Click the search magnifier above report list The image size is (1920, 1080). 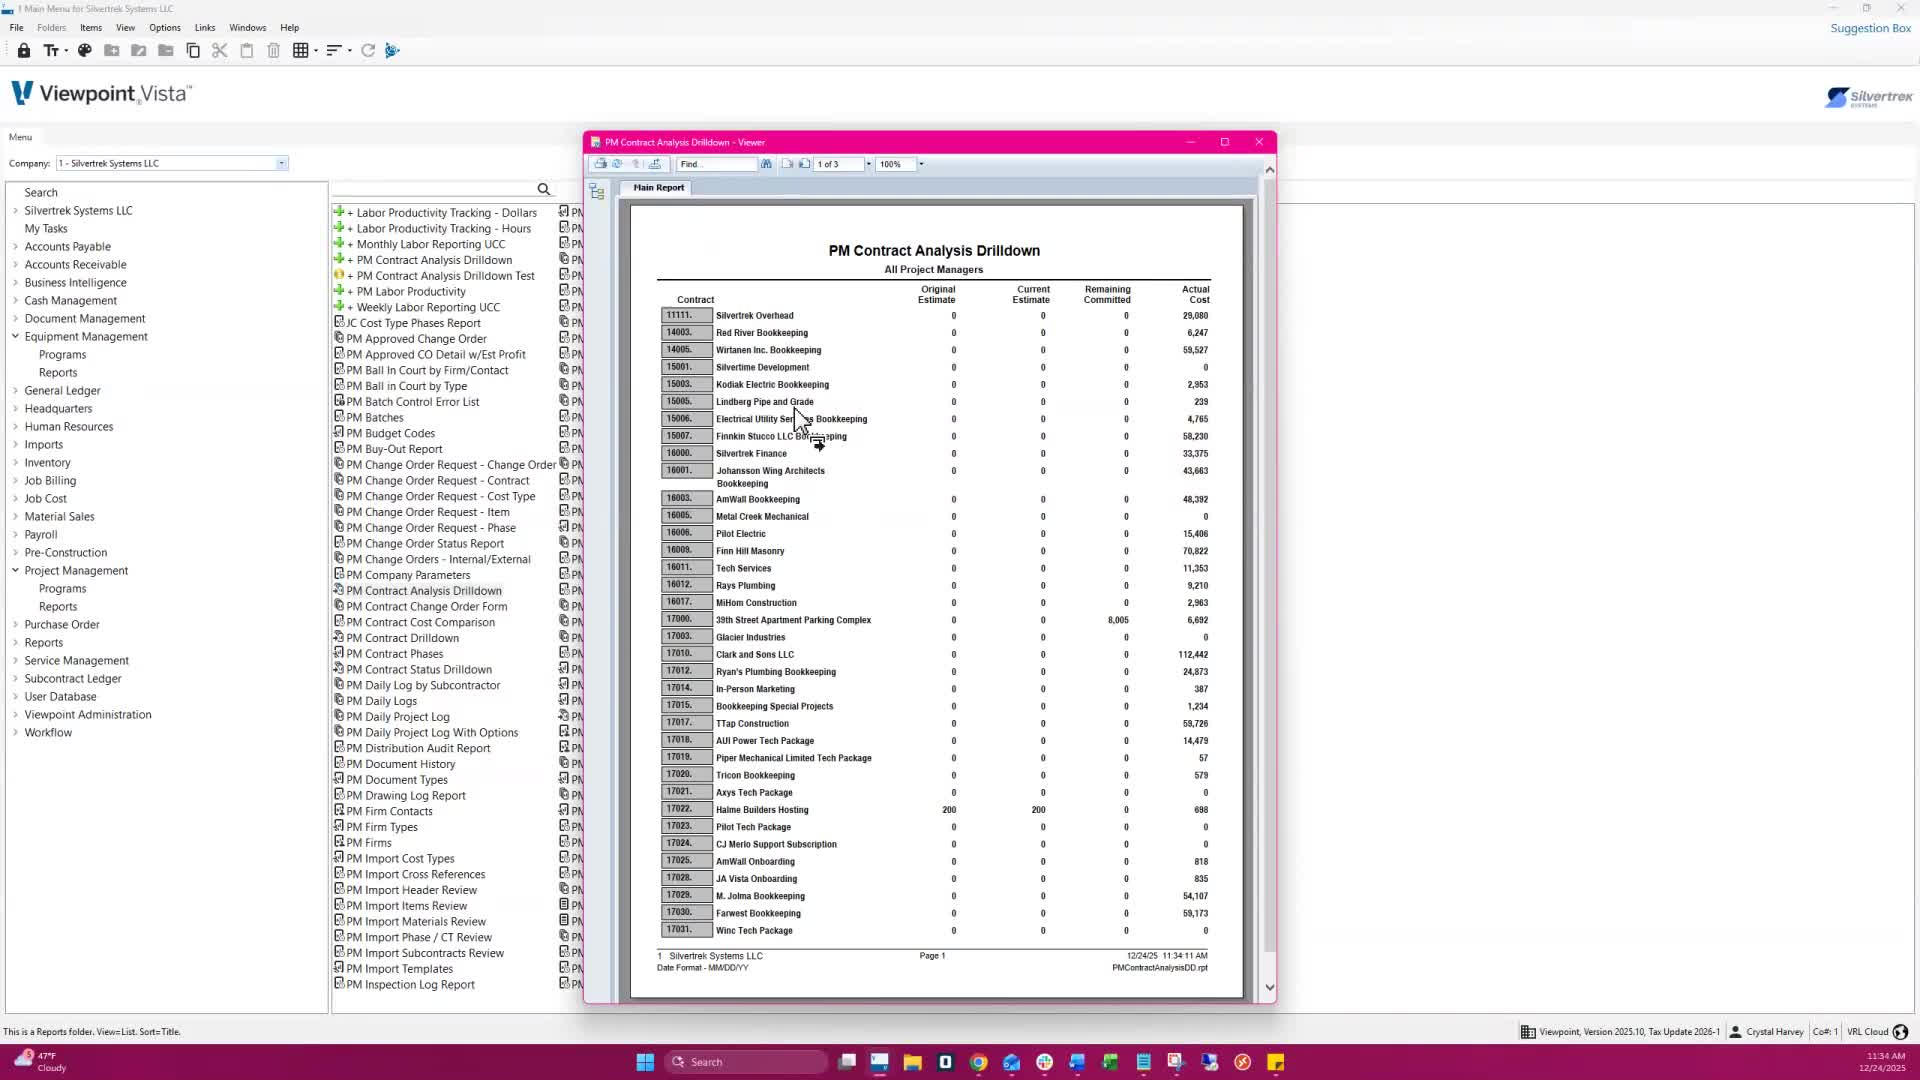click(x=543, y=189)
